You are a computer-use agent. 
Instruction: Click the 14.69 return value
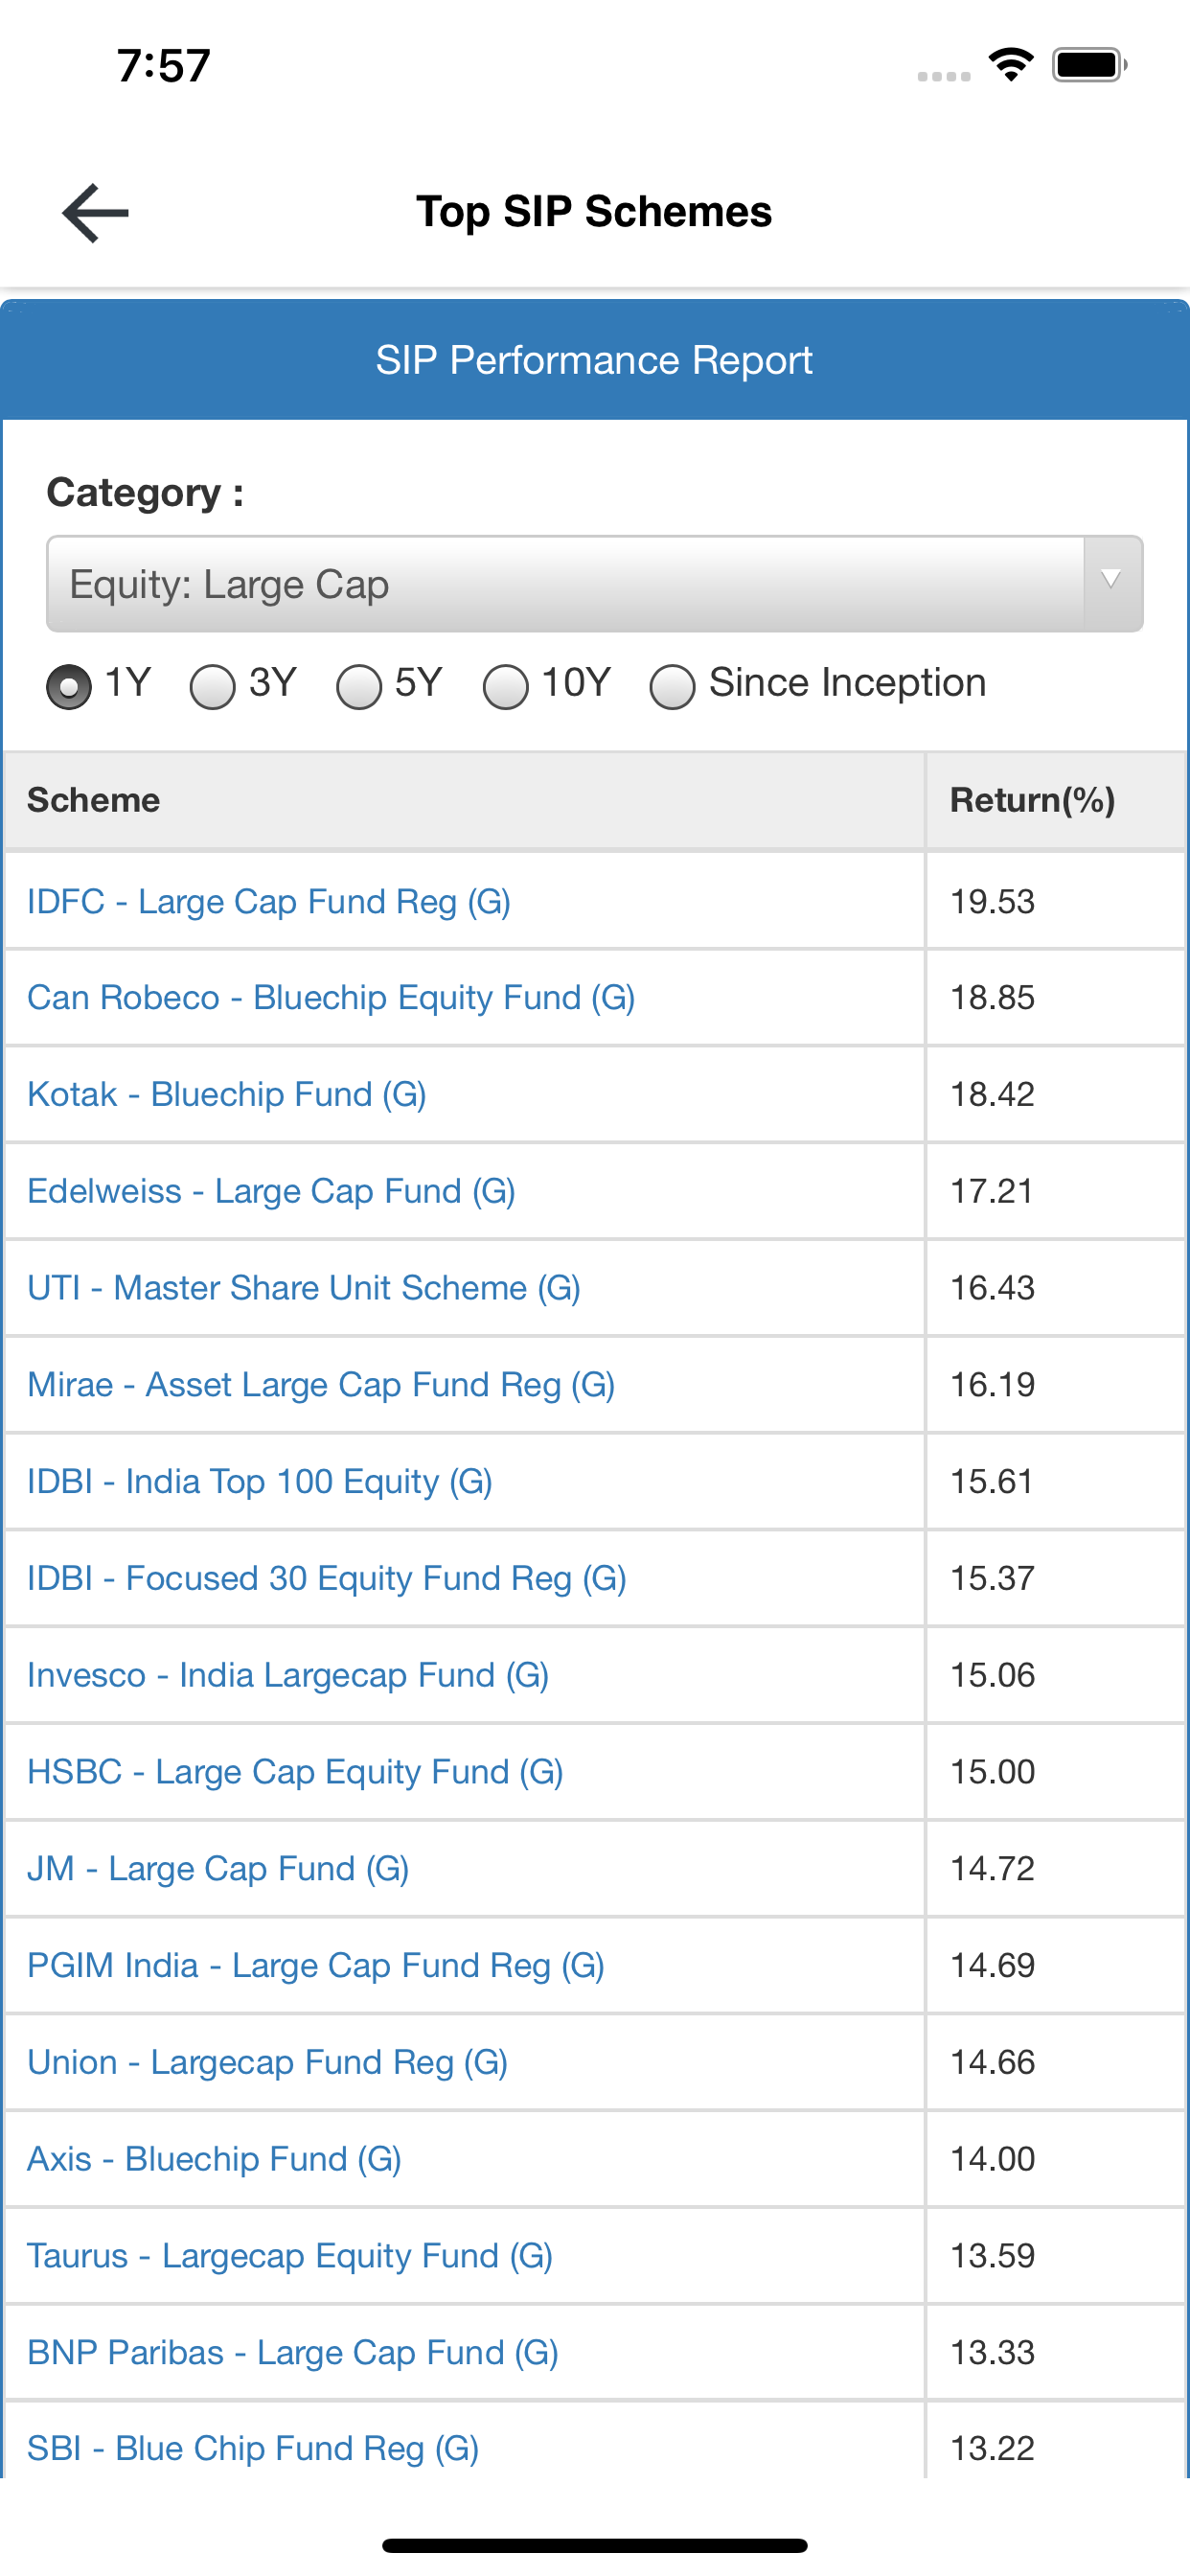coord(992,1965)
